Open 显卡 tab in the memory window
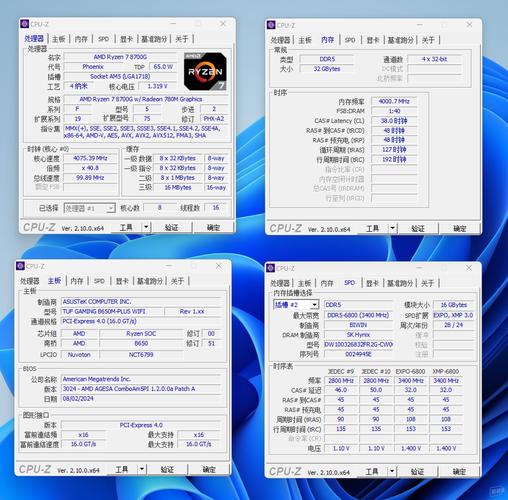The image size is (508, 500). tap(373, 40)
